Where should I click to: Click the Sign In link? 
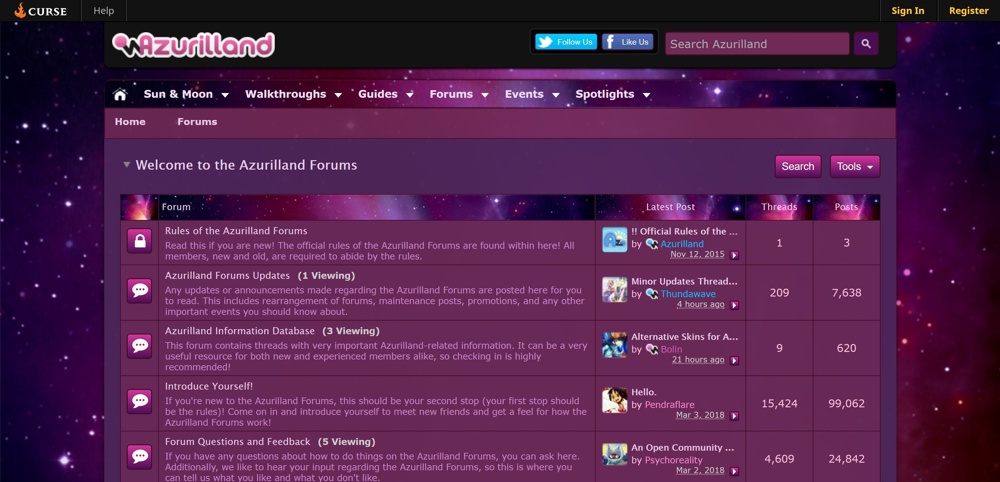tap(908, 11)
